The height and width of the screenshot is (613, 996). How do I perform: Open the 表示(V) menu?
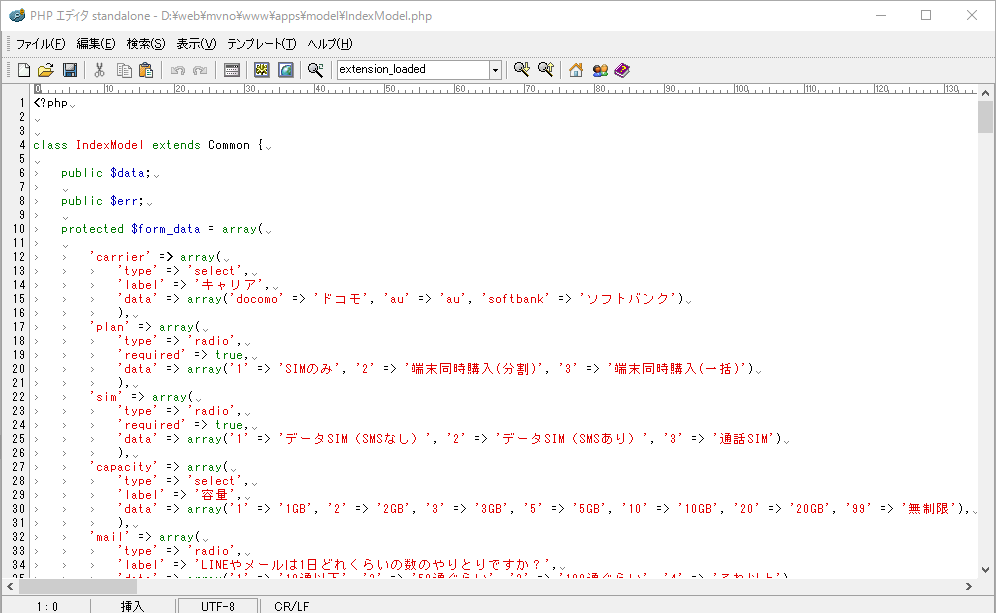tap(196, 44)
